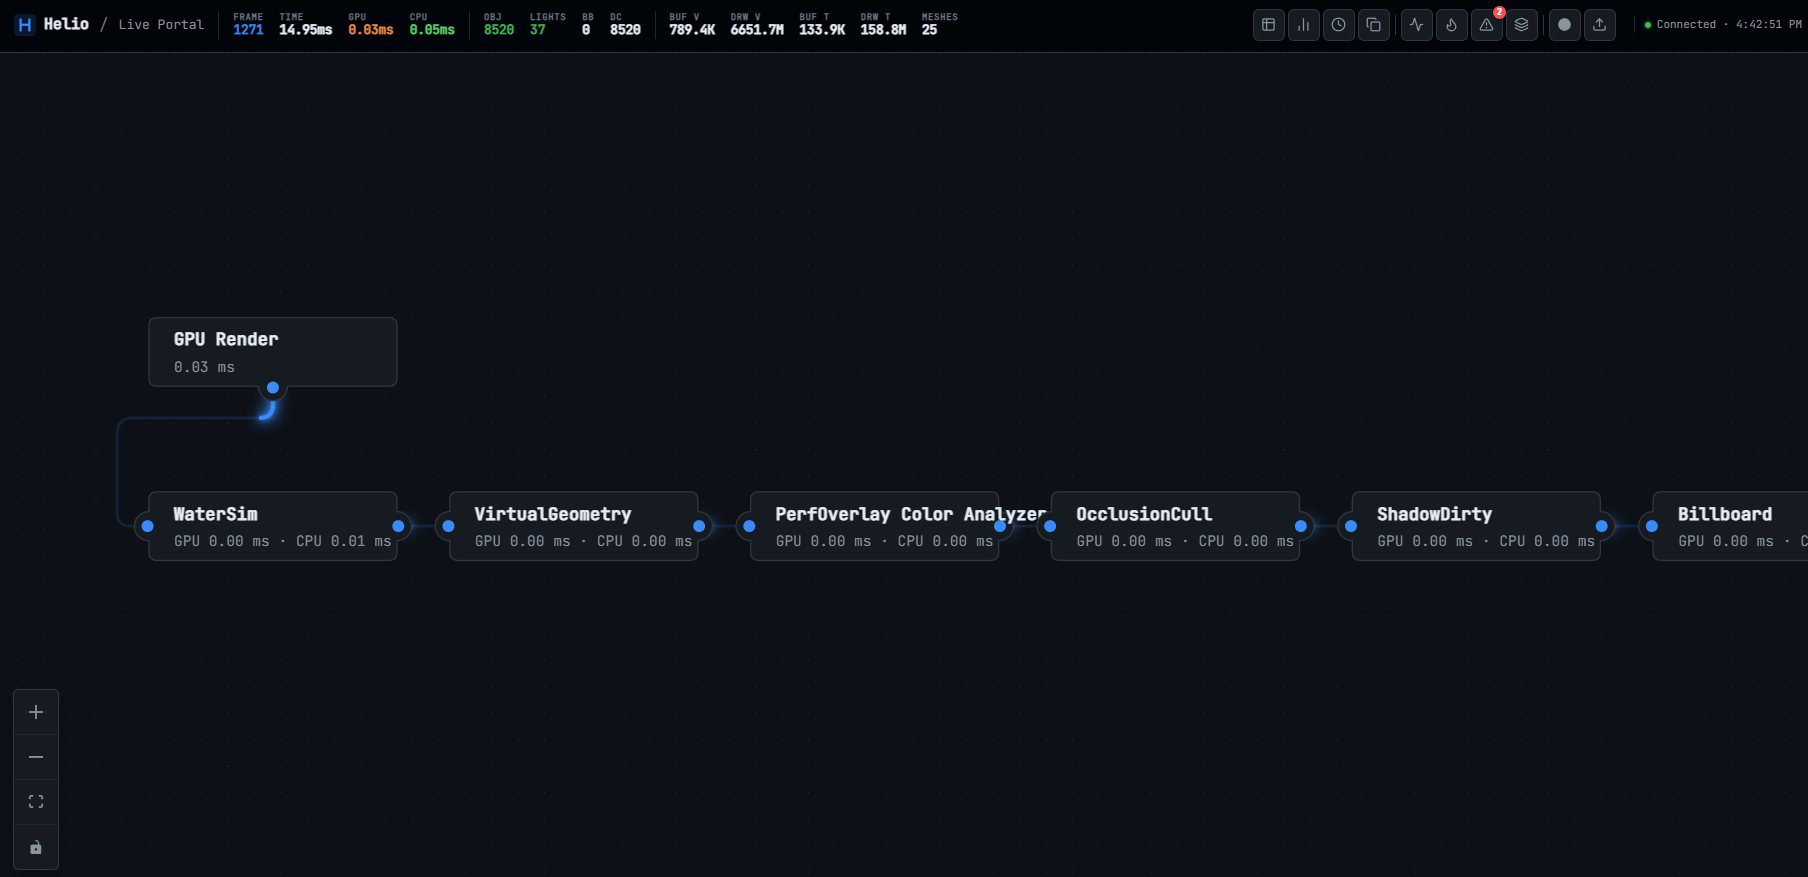Click the FRAME 1271 counter
The image size is (1808, 877).
(x=249, y=24)
